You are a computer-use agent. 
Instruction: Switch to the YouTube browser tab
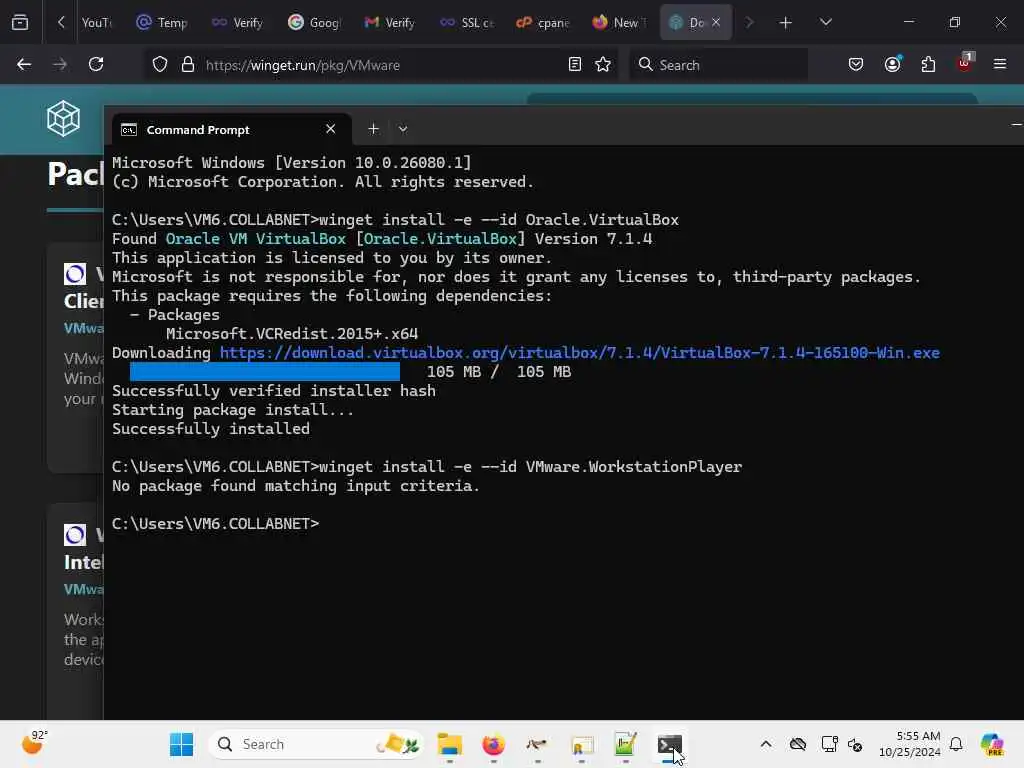click(96, 23)
